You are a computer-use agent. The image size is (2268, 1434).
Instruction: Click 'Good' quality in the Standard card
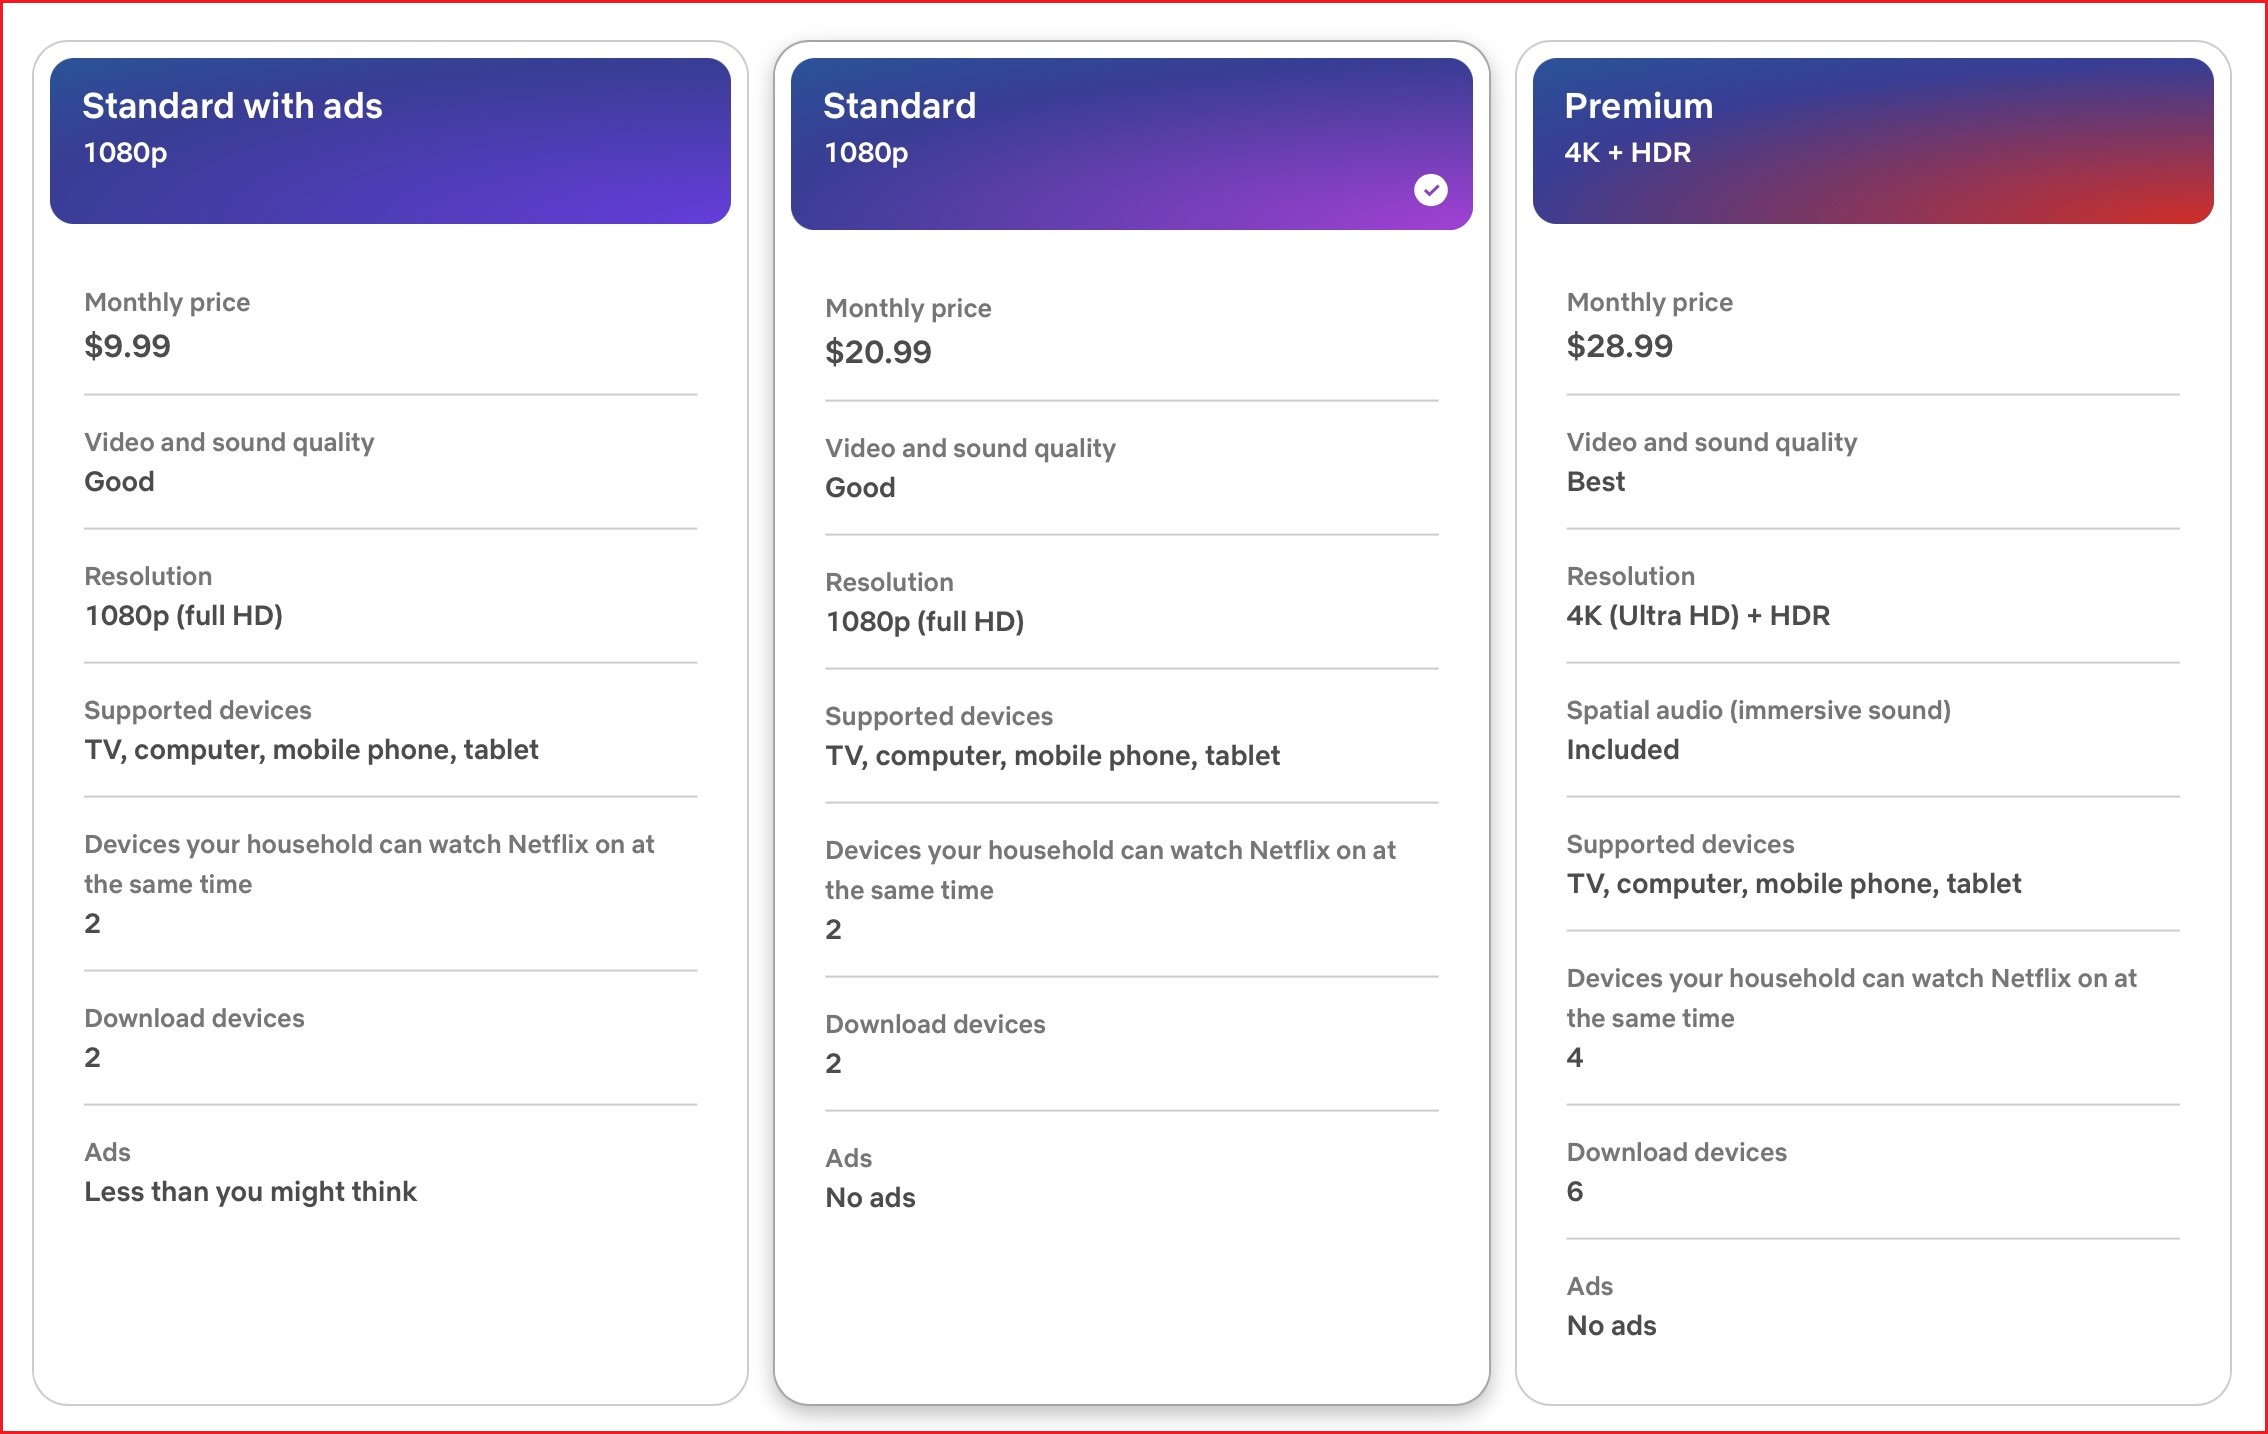[860, 488]
